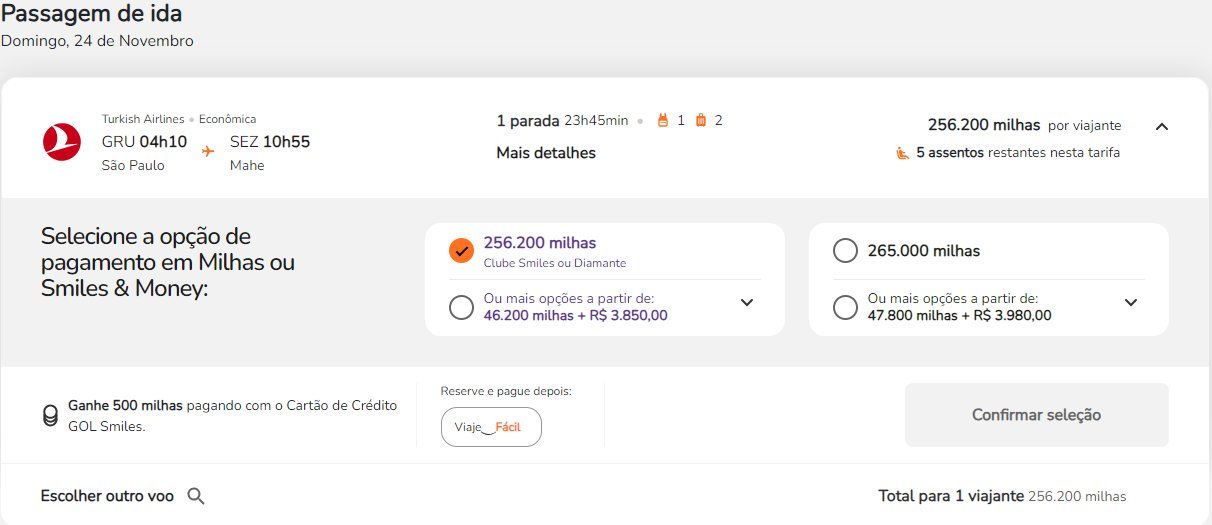Click the checked suitcase baggage icon
Screen dimensions: 1212x525
point(700,121)
